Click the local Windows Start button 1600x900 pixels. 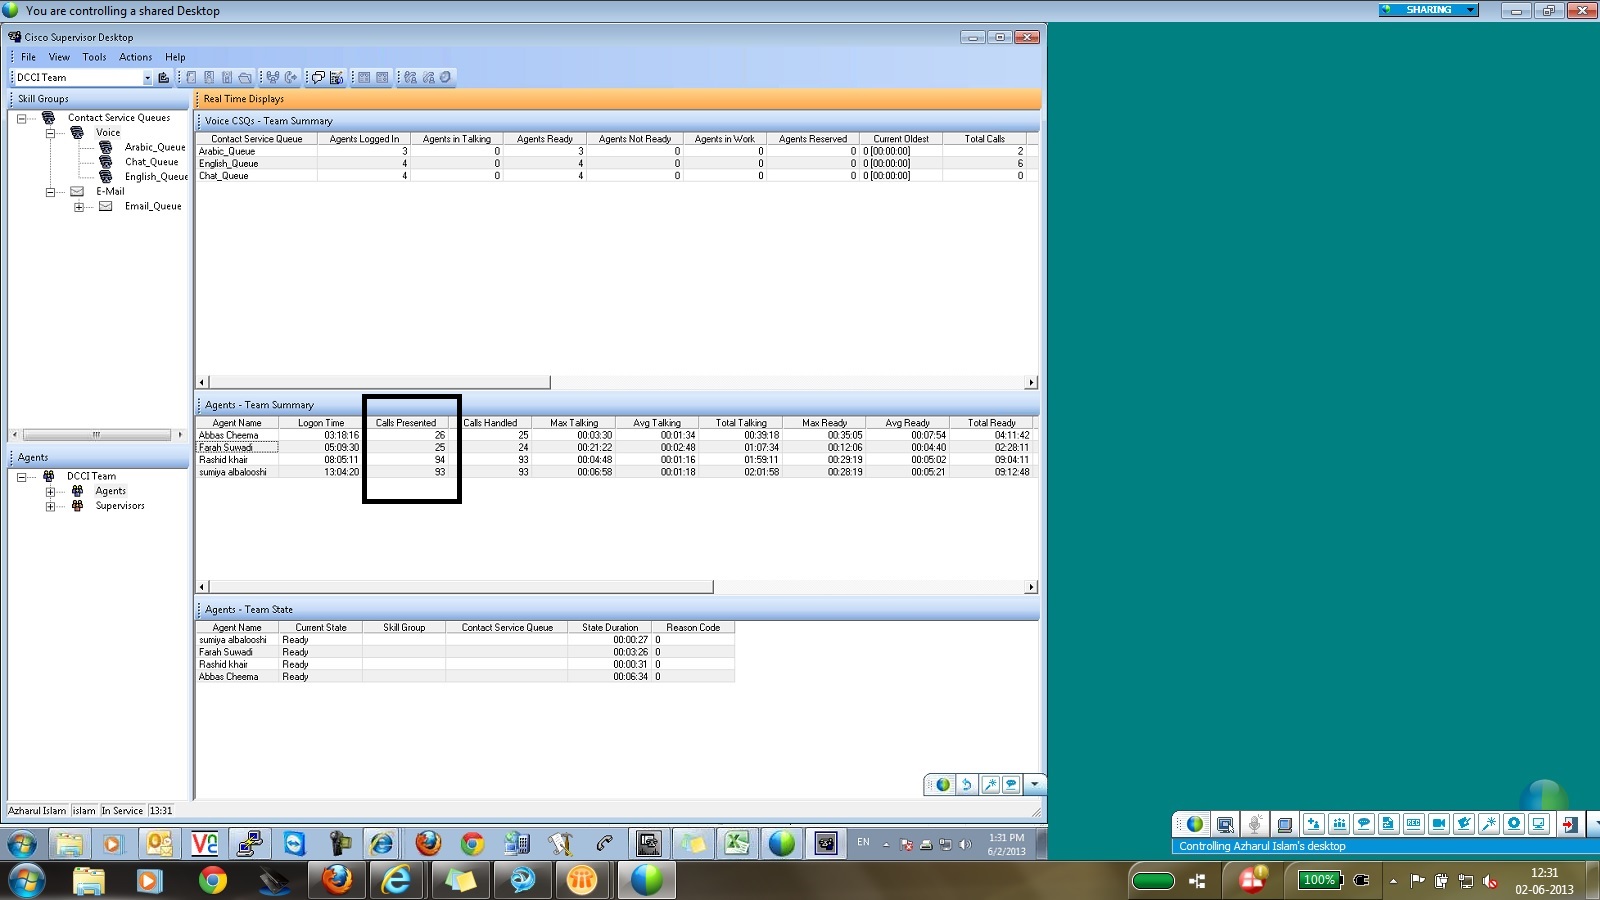pyautogui.click(x=26, y=881)
